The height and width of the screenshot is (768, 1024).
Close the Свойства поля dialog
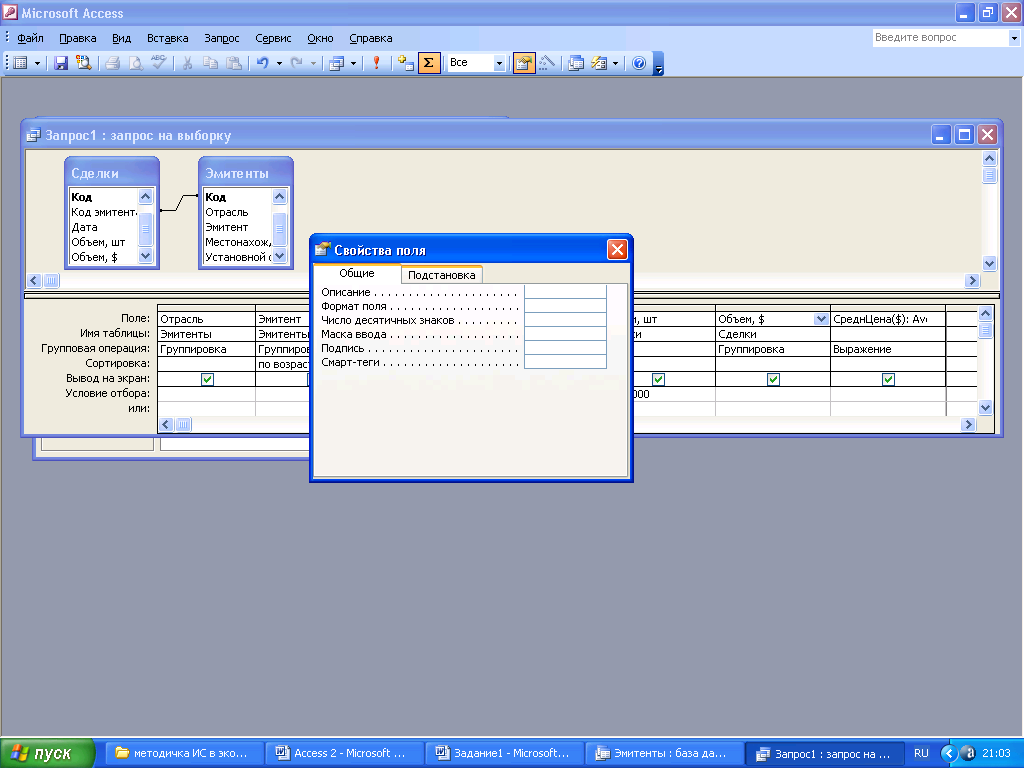tap(617, 249)
